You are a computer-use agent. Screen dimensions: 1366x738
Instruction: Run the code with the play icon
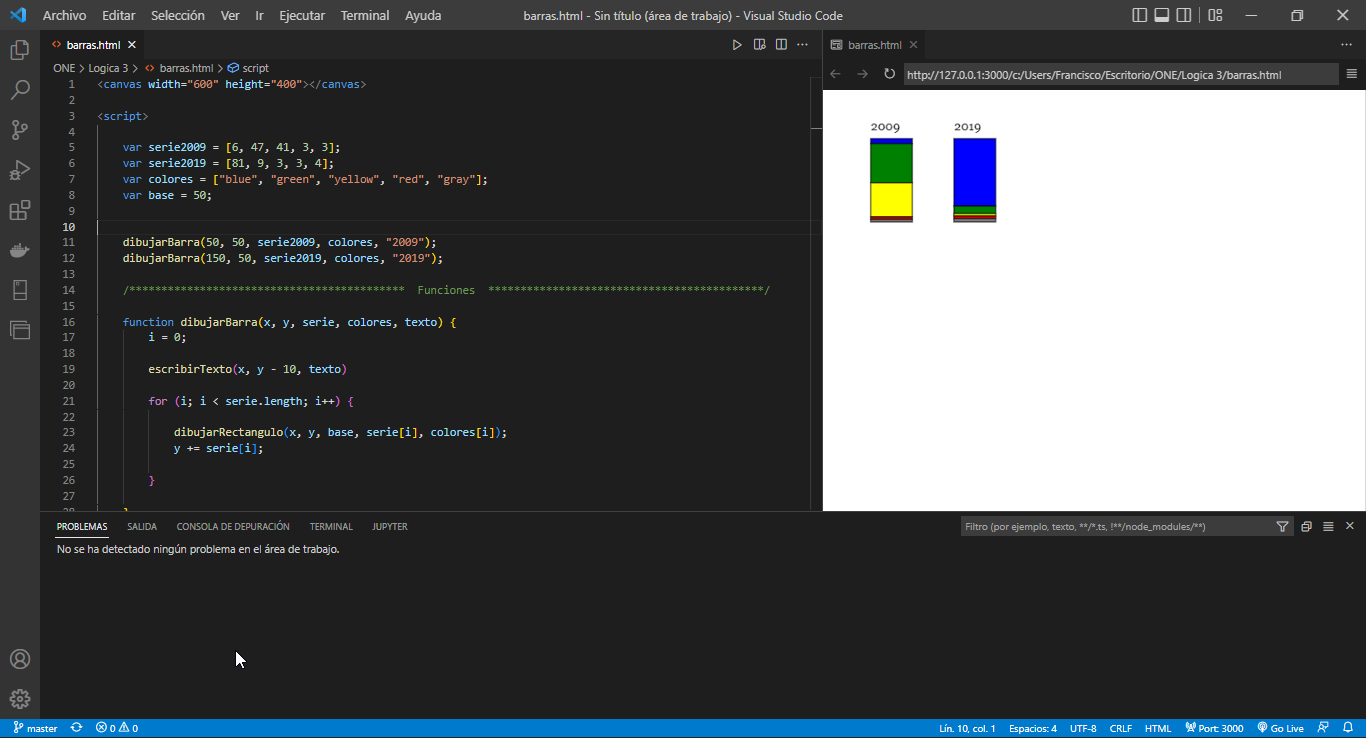pos(737,45)
